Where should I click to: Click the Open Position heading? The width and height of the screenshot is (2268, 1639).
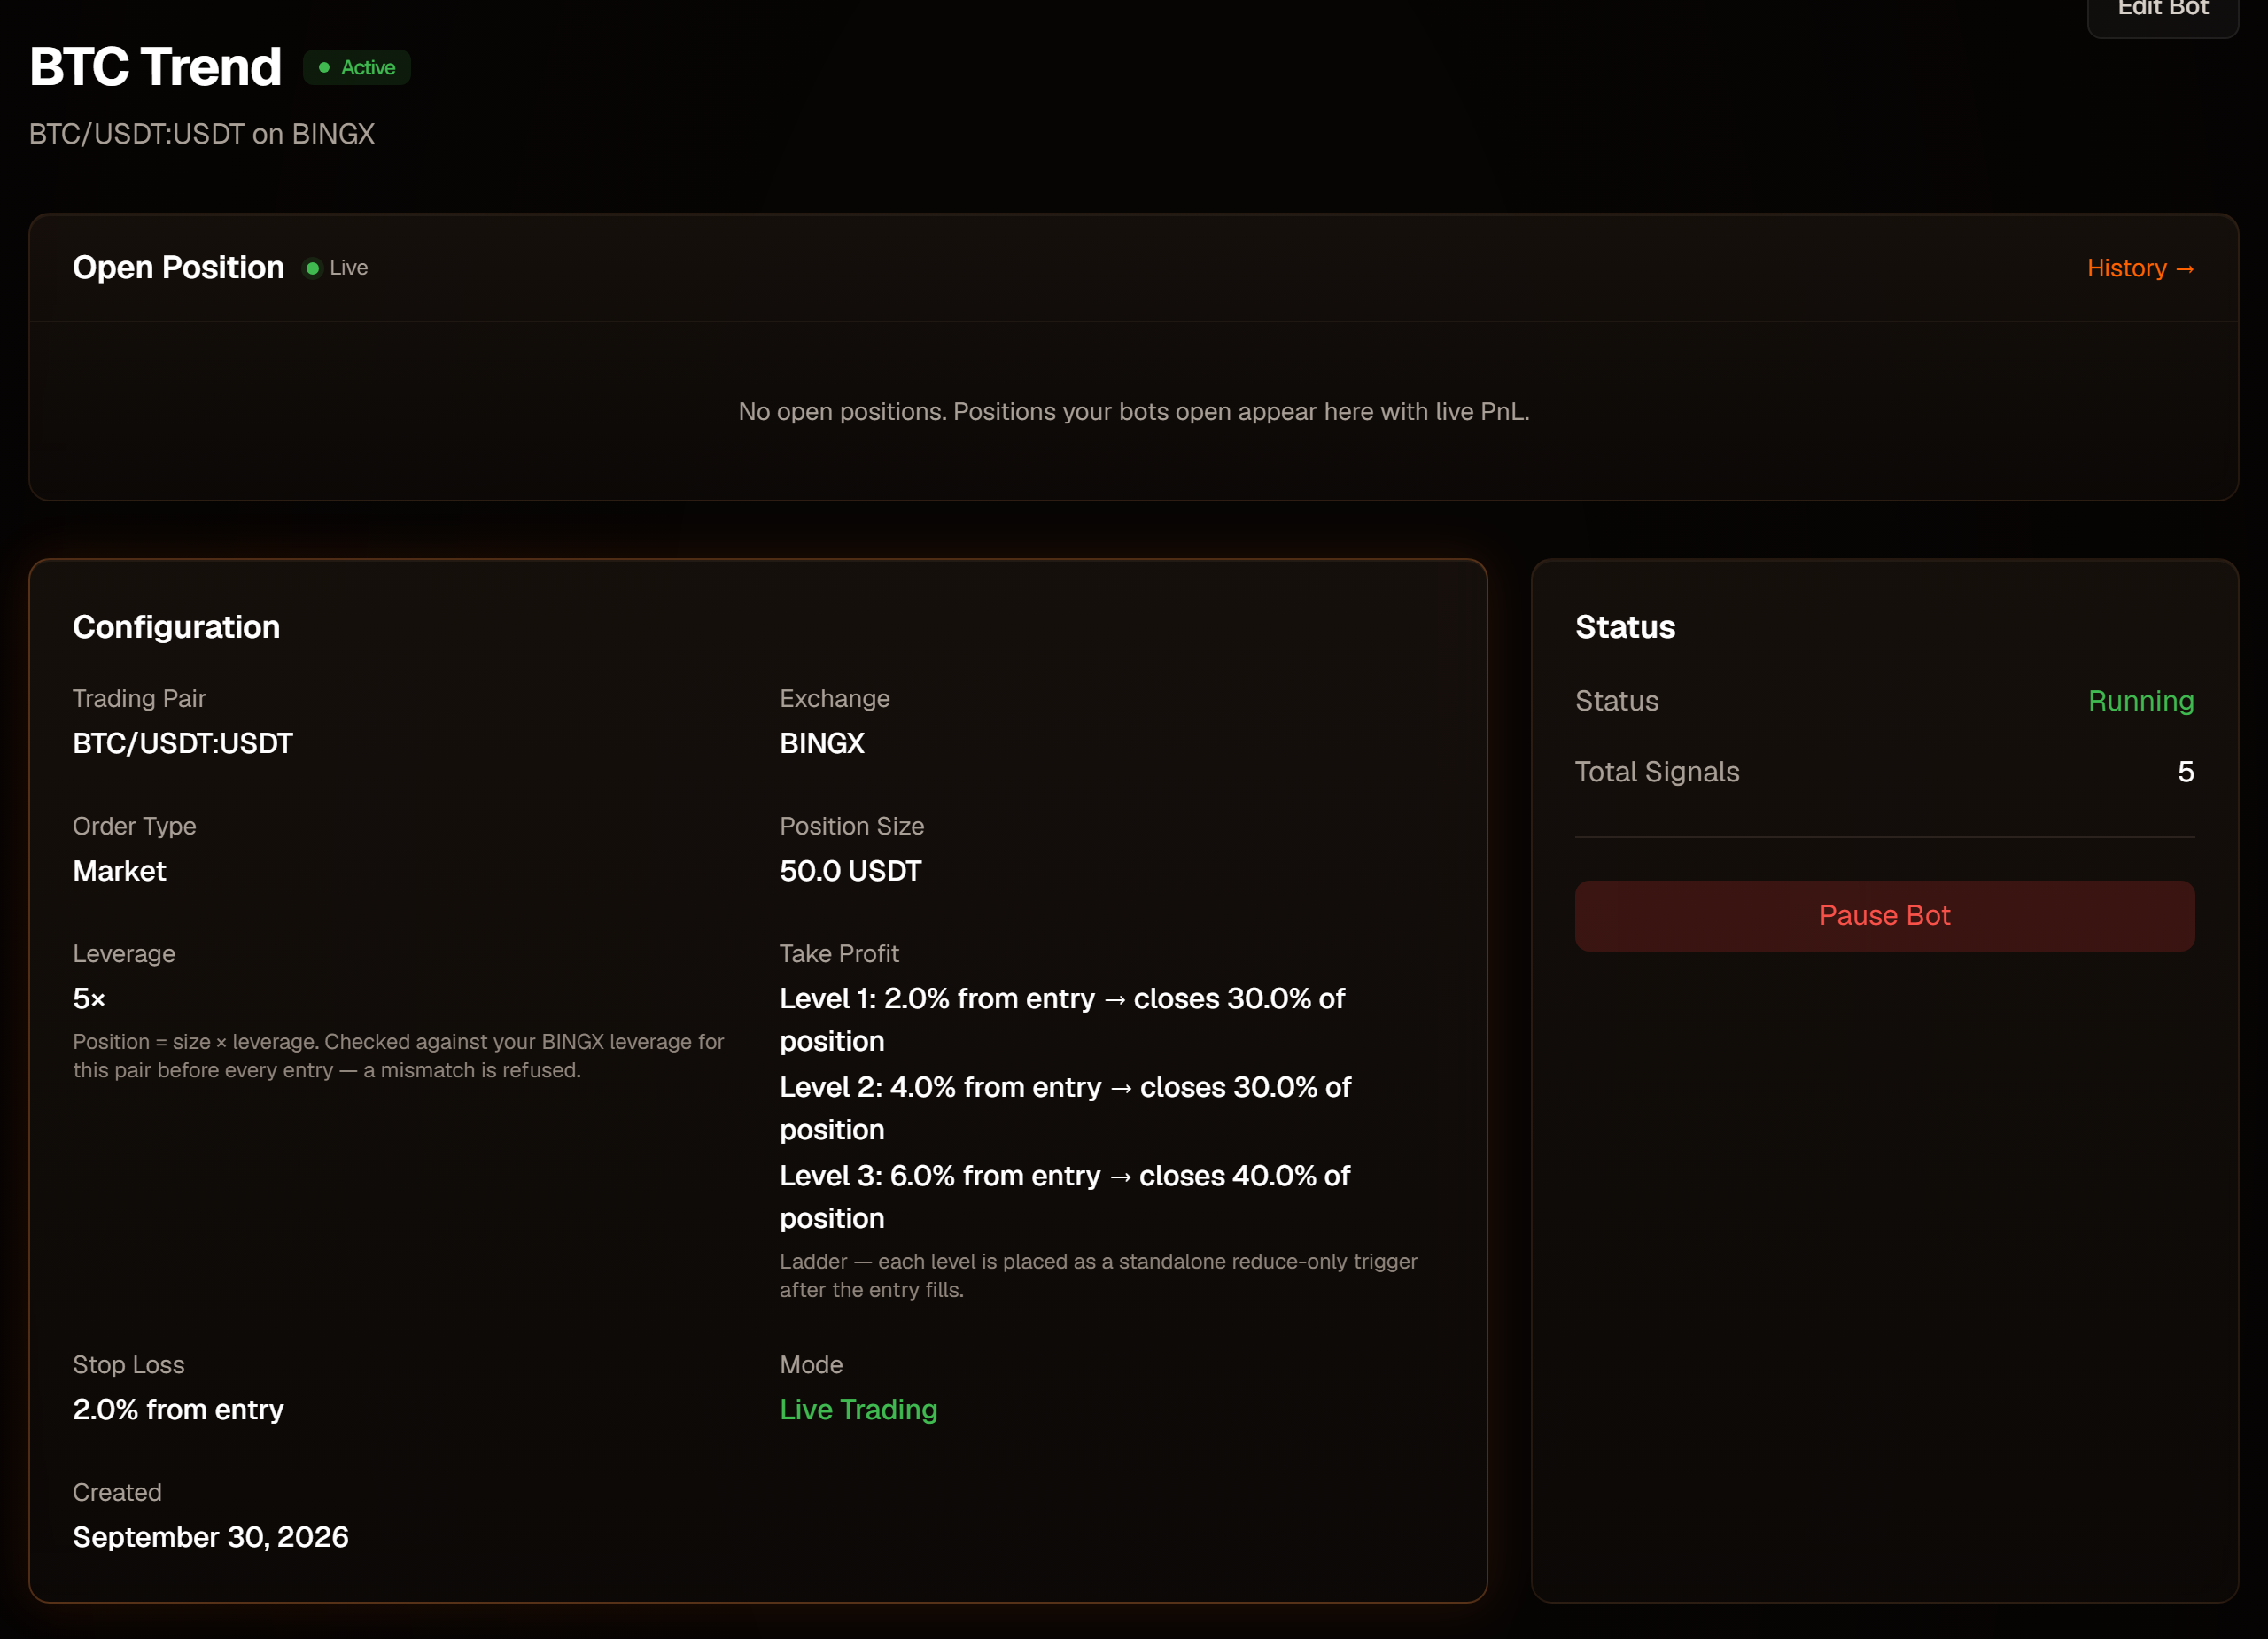[x=178, y=267]
